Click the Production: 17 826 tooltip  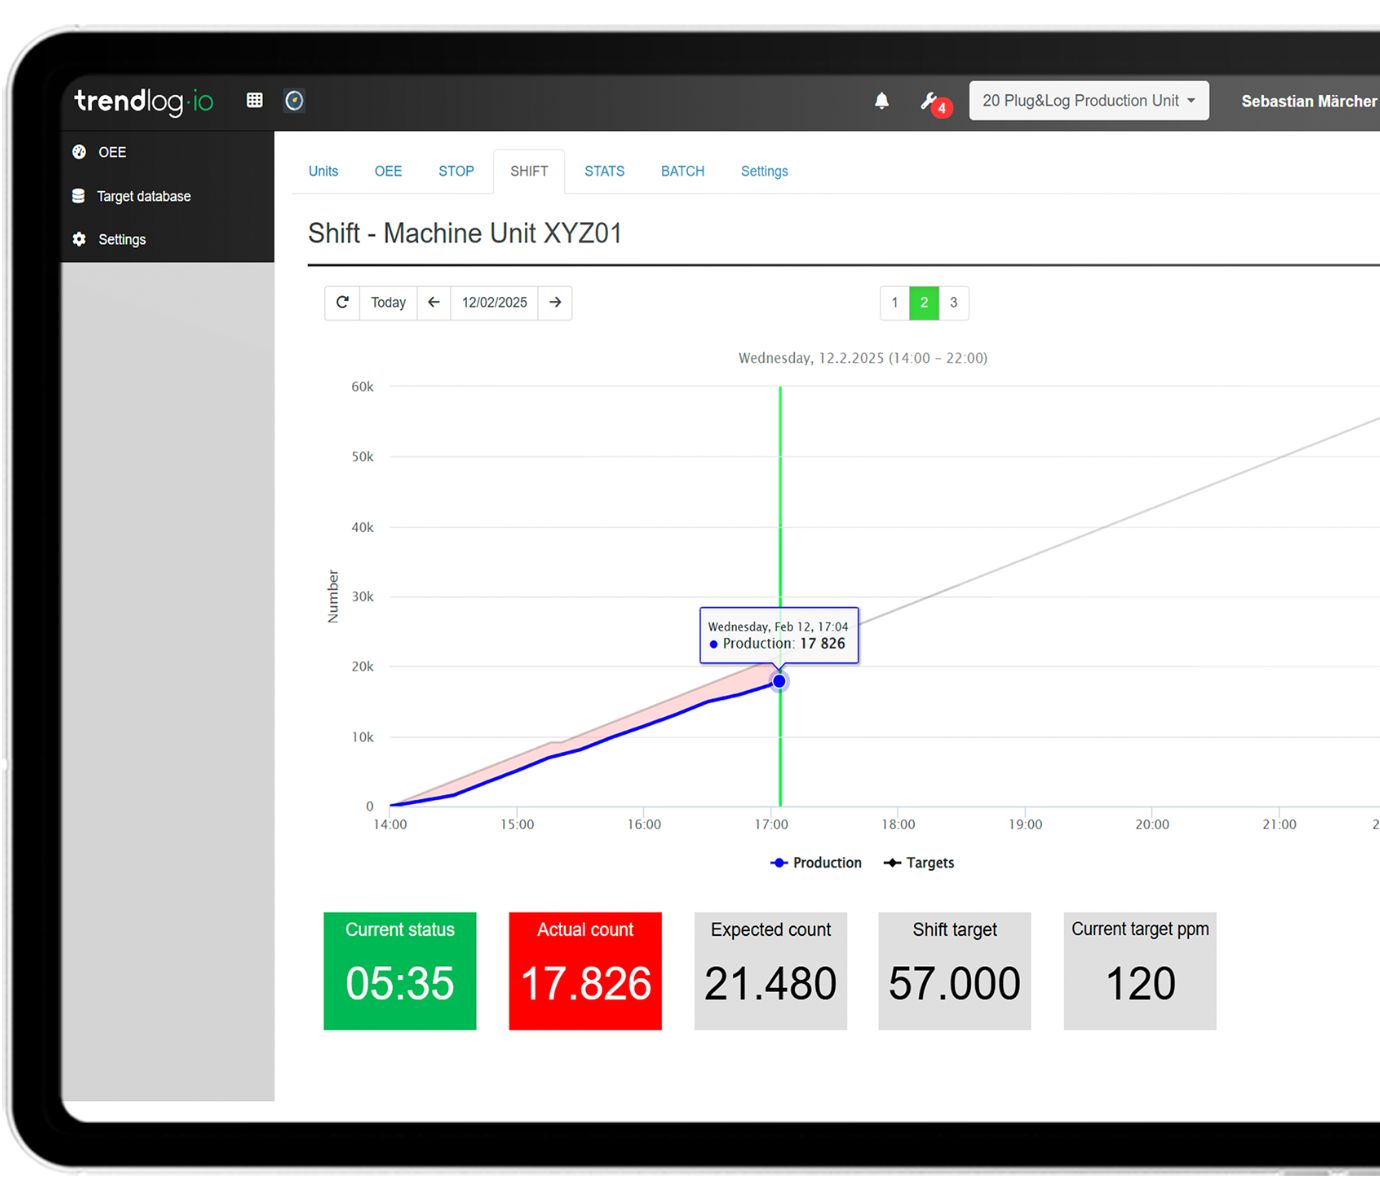[779, 635]
